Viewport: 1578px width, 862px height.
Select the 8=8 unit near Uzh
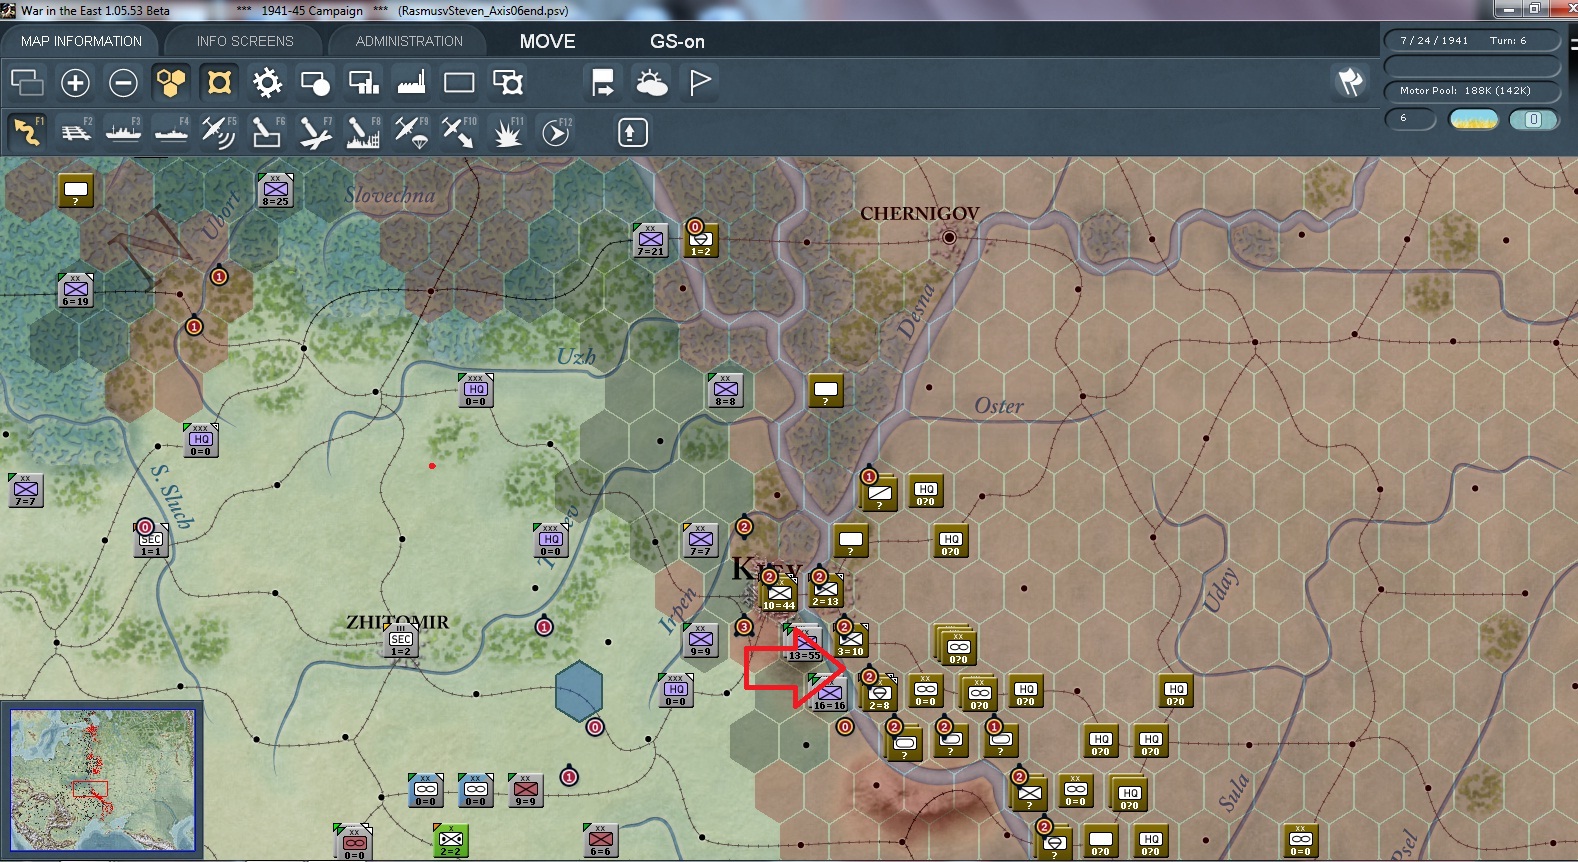(x=726, y=390)
